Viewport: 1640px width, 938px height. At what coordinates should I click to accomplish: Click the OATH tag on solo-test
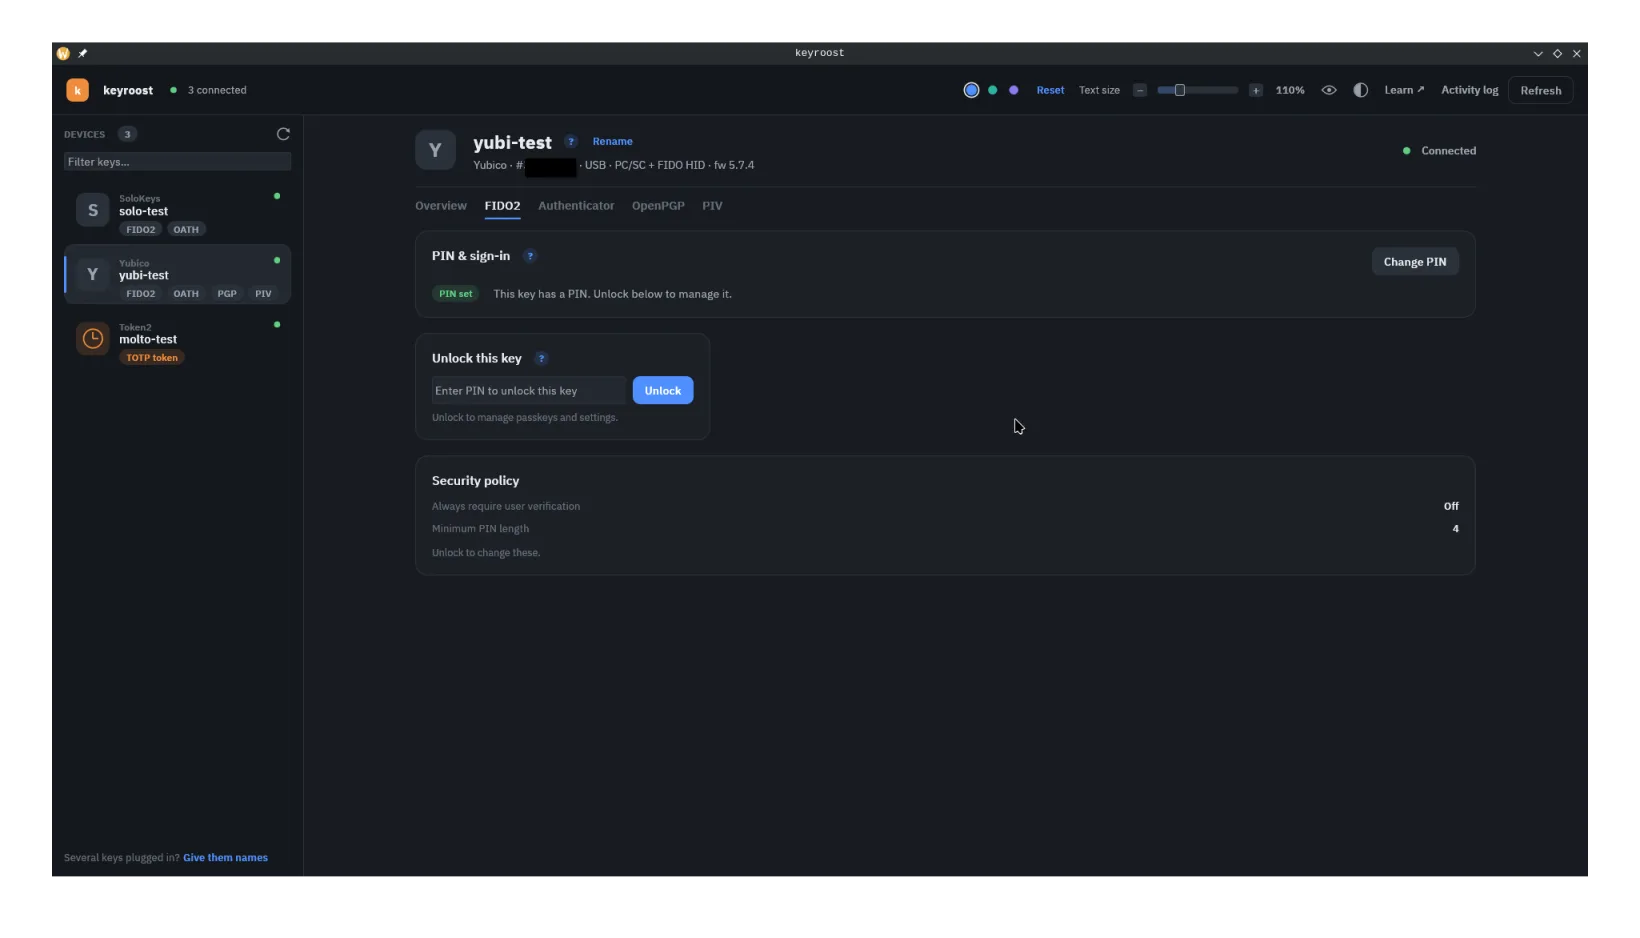point(186,230)
